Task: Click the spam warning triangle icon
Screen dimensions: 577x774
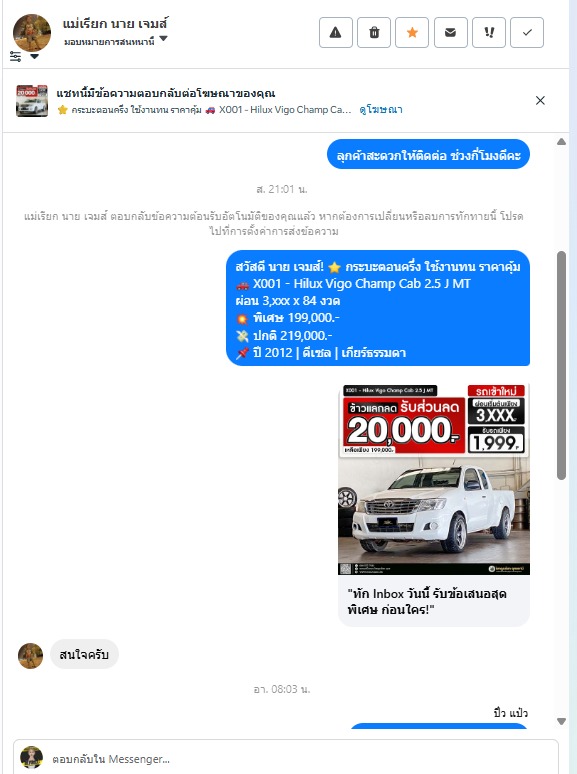Action: click(336, 33)
